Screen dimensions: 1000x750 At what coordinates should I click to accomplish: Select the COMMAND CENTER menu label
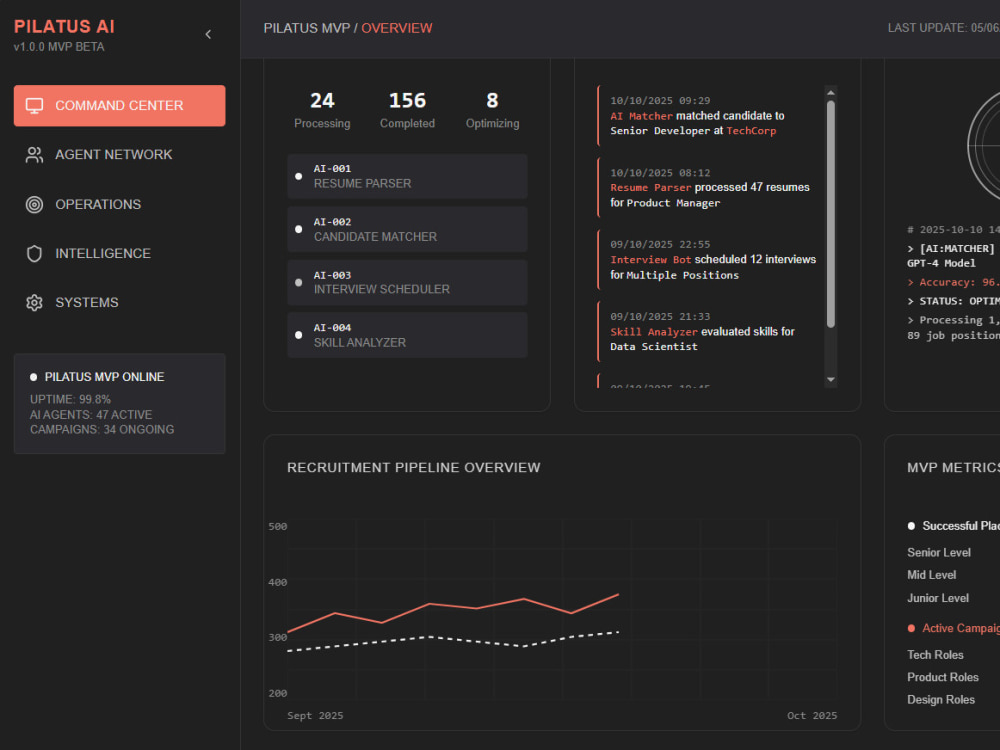pos(119,106)
